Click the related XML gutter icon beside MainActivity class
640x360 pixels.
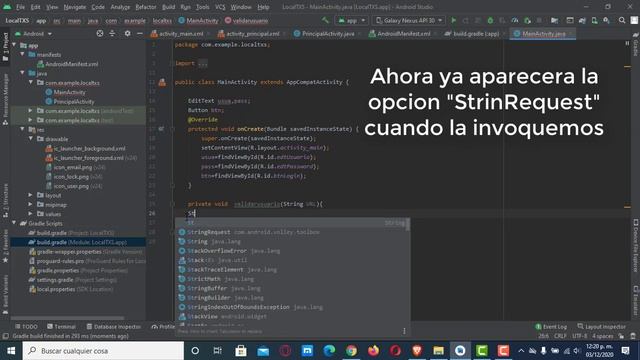click(x=162, y=82)
